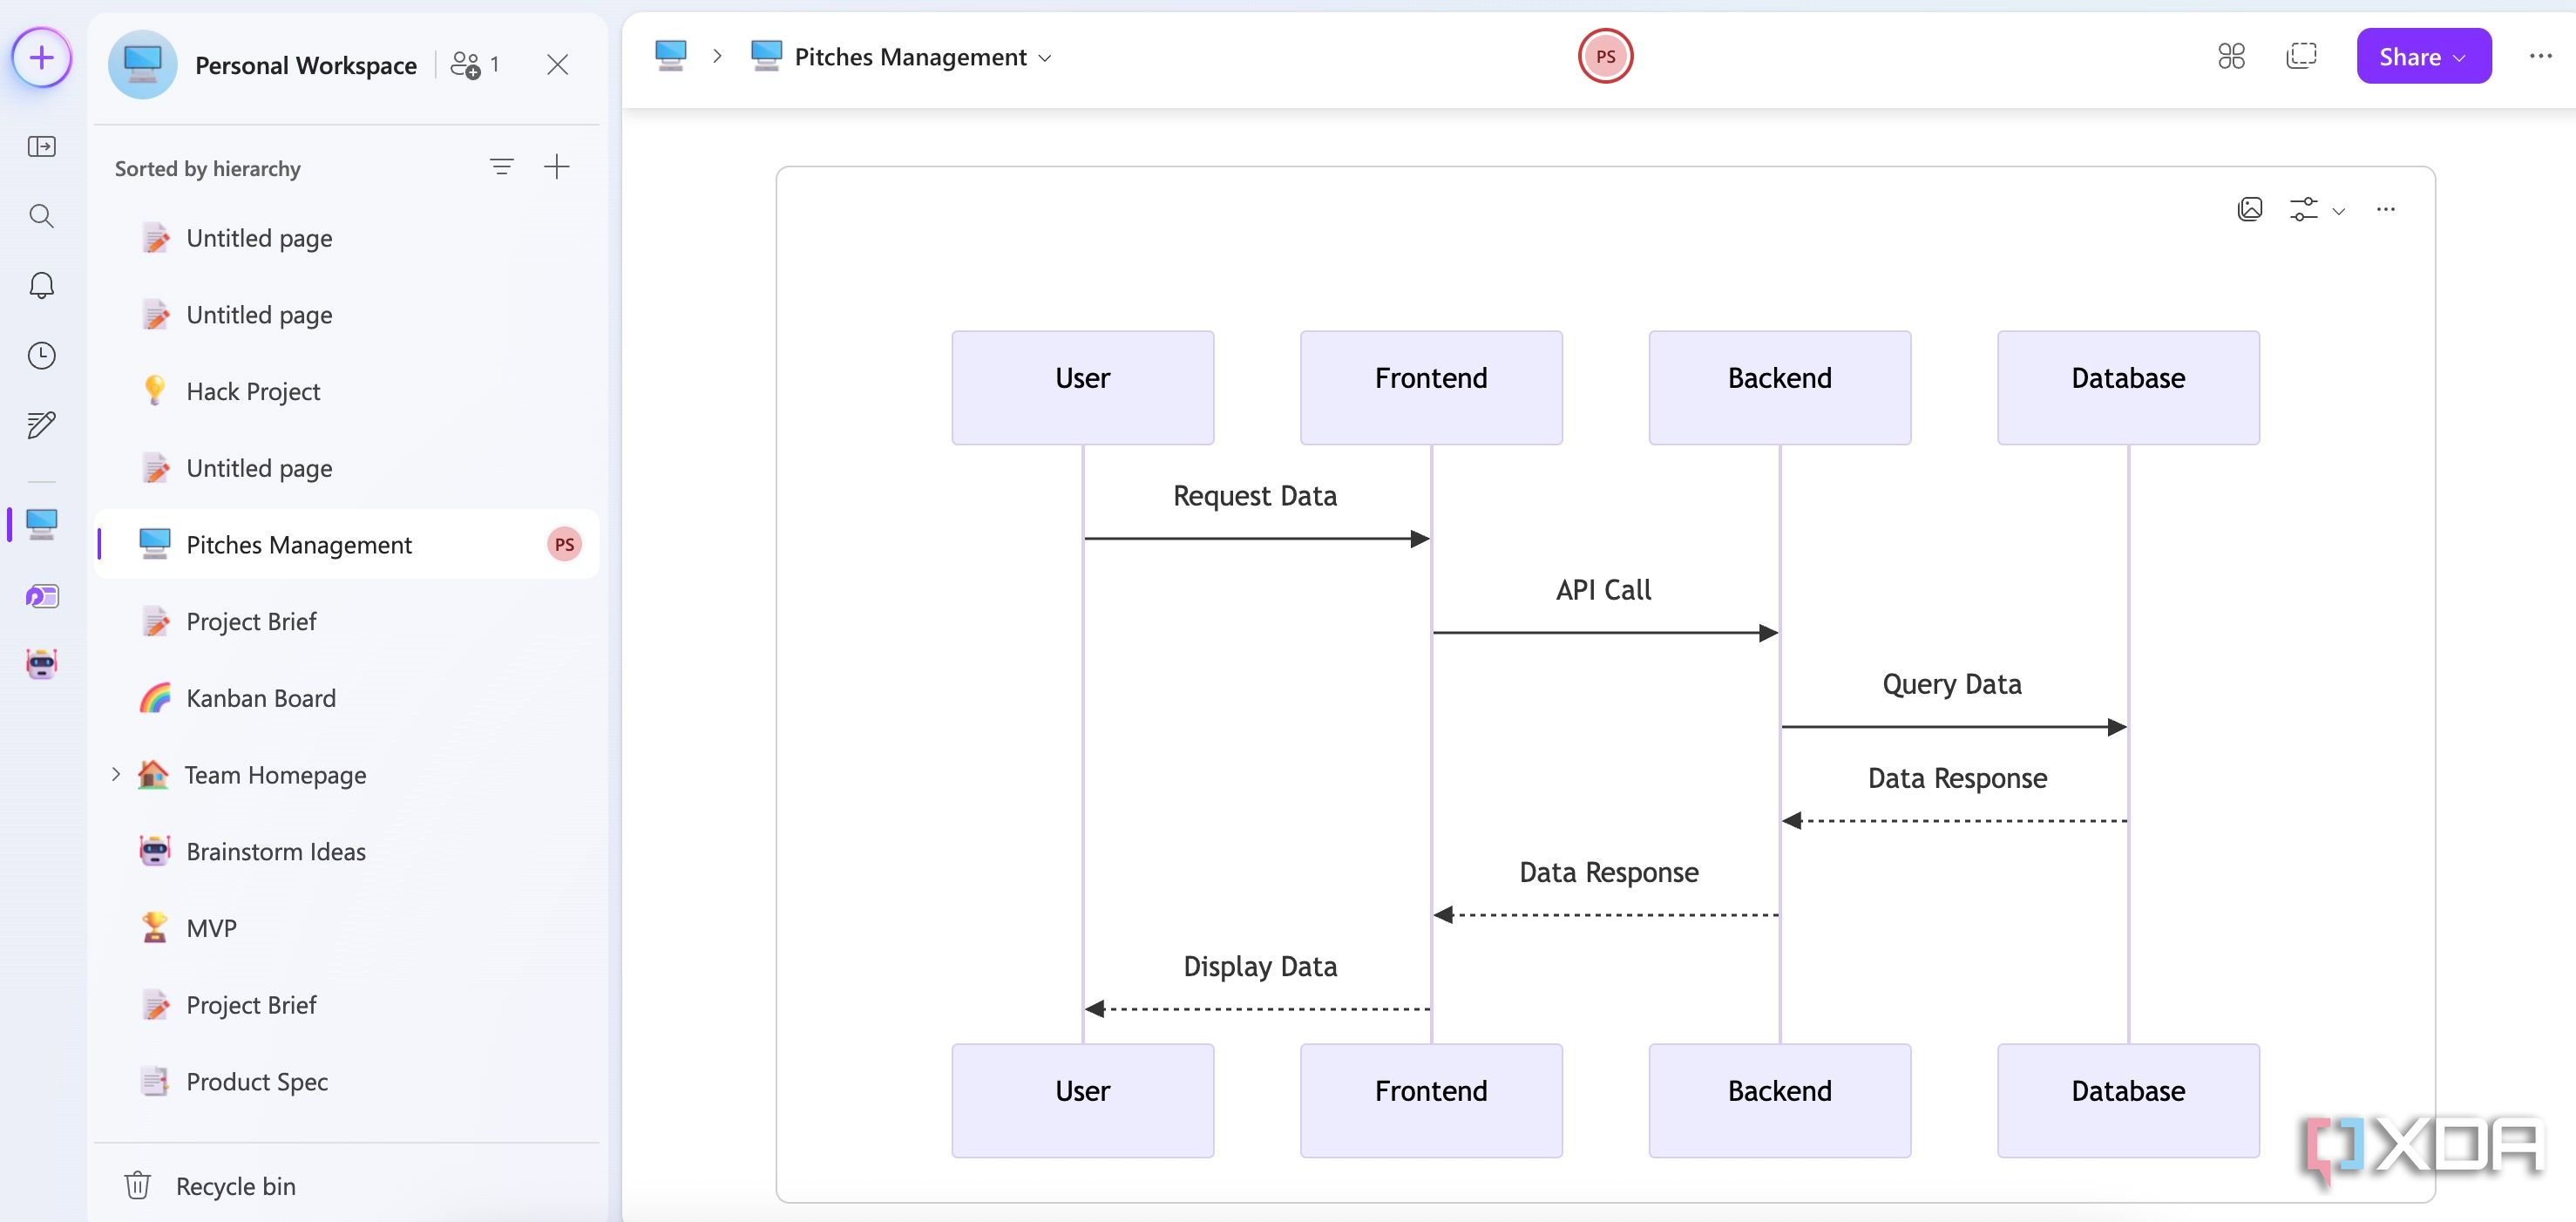Open the Product Spec page
Viewport: 2576px width, 1222px height.
pyautogui.click(x=256, y=1081)
